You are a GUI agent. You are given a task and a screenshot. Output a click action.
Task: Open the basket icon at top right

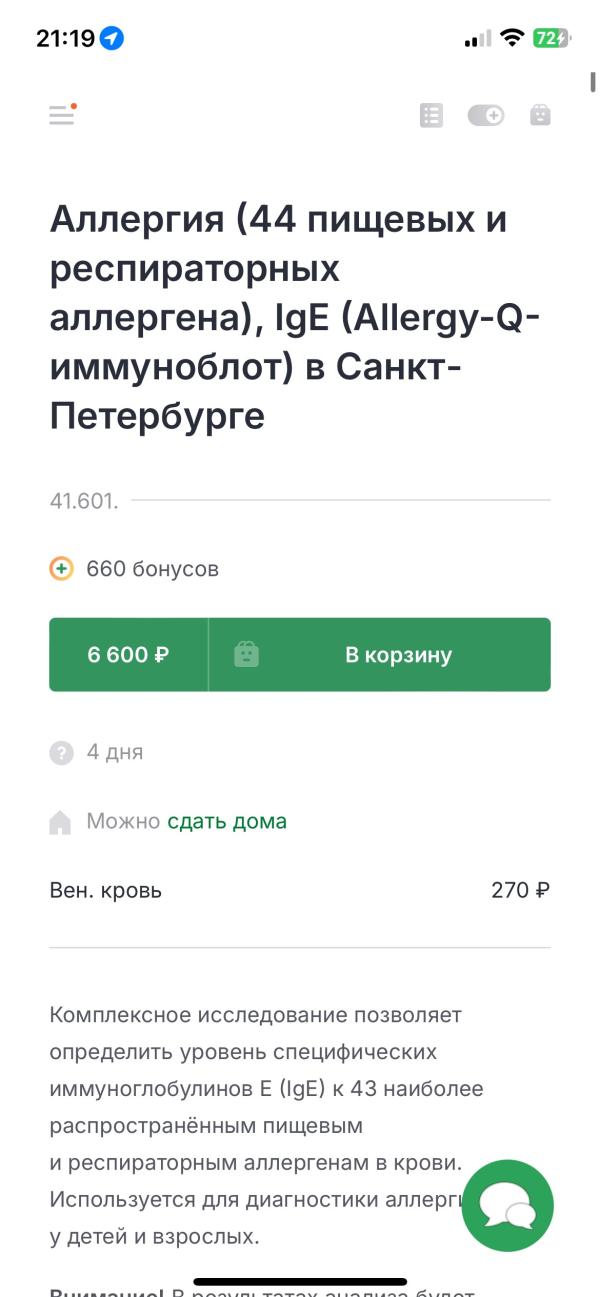(540, 115)
